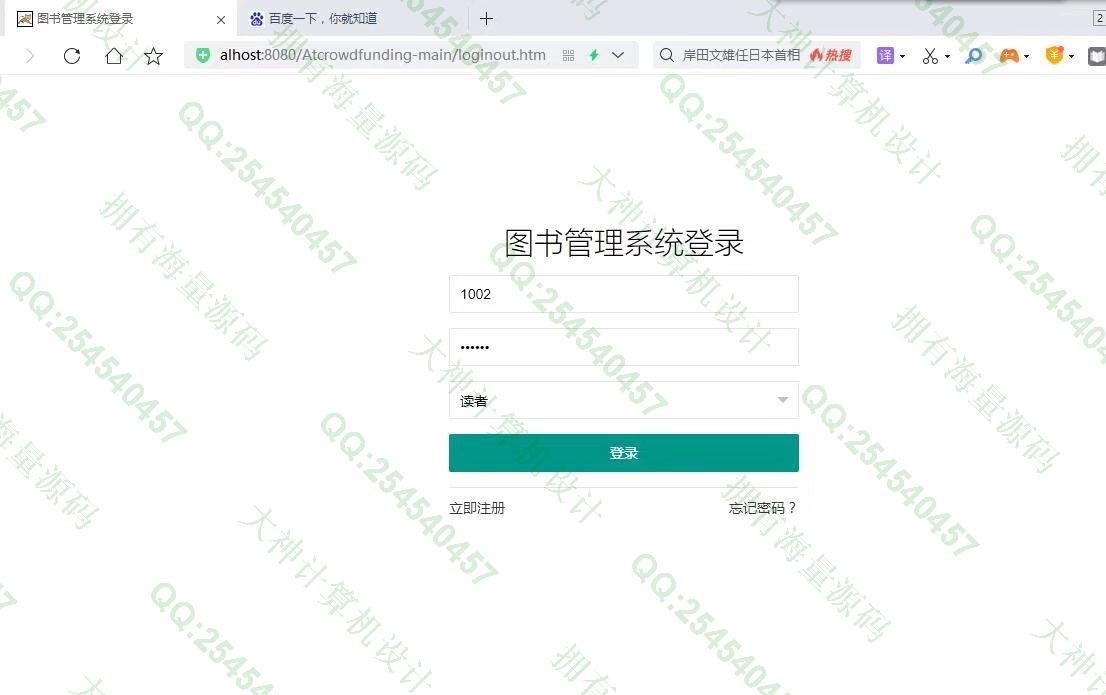
Task: Open the 读者 role dropdown
Action: [624, 400]
